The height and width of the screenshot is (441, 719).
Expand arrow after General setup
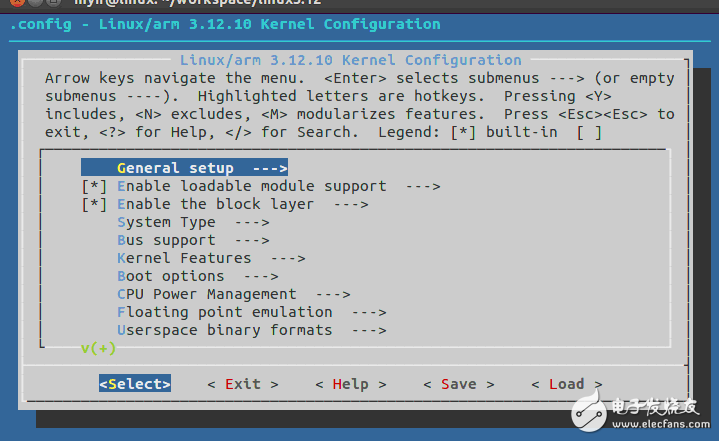(x=270, y=168)
